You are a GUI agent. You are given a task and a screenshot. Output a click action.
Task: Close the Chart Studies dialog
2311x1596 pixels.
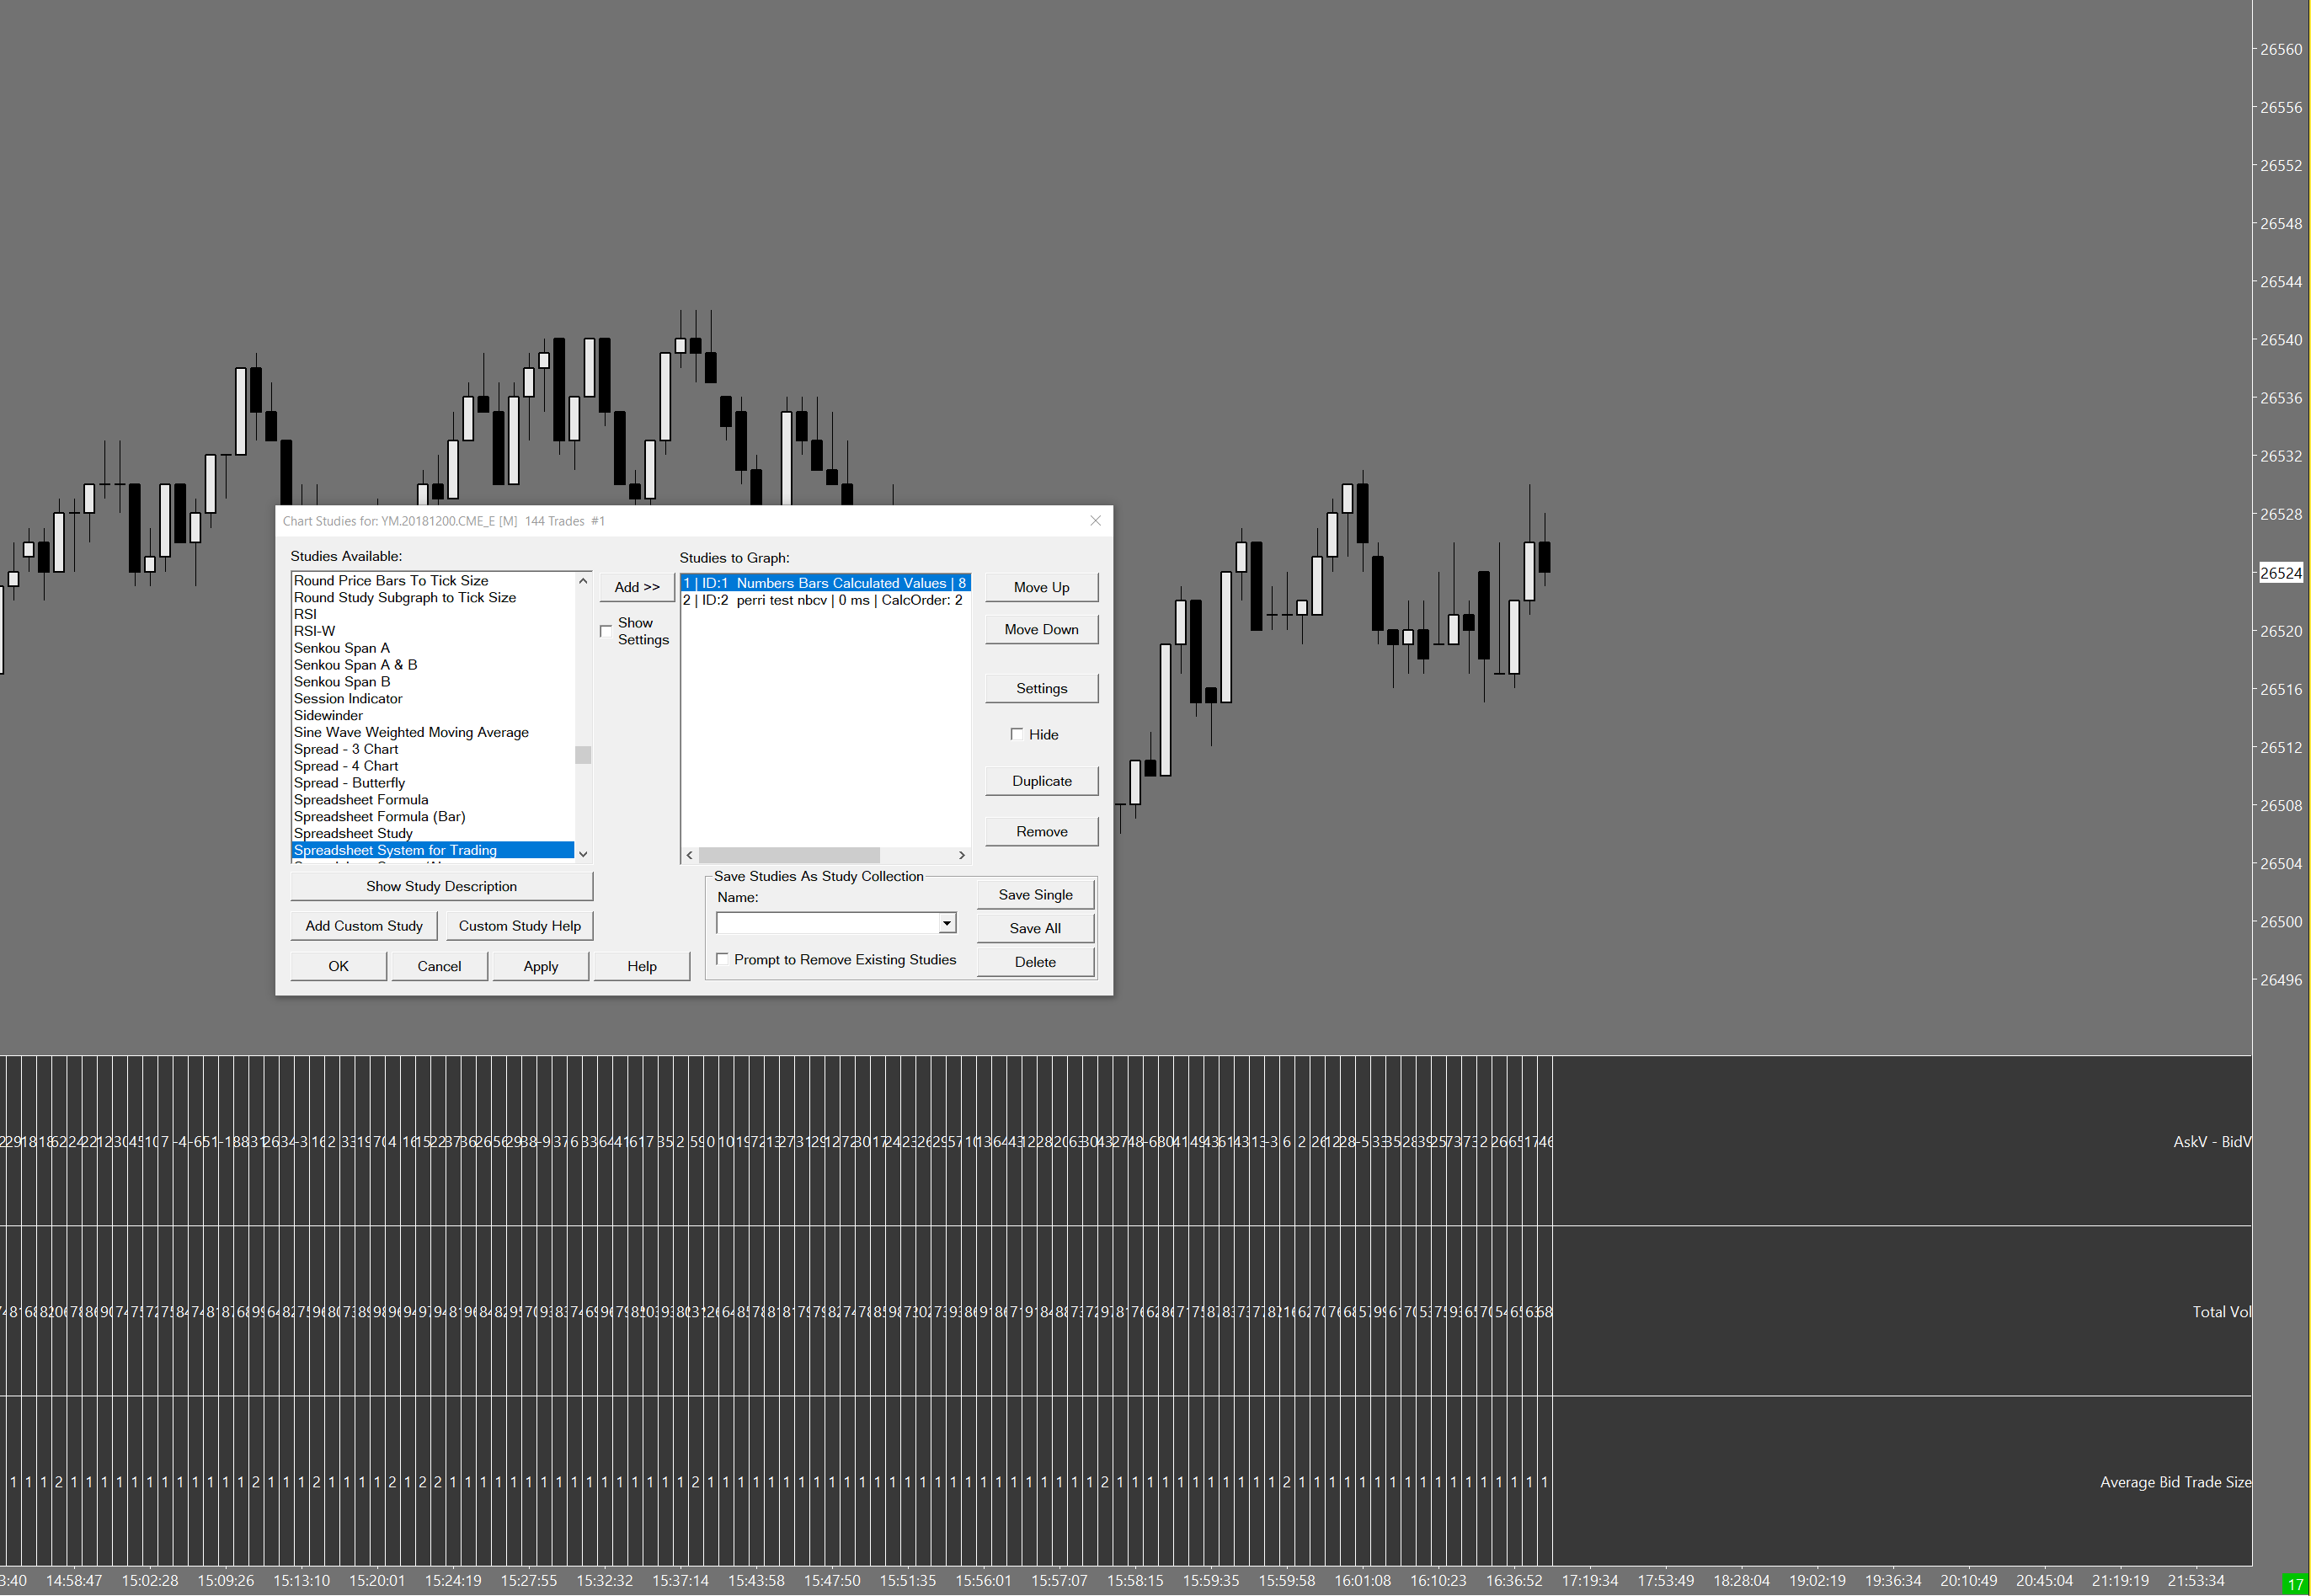click(1095, 520)
